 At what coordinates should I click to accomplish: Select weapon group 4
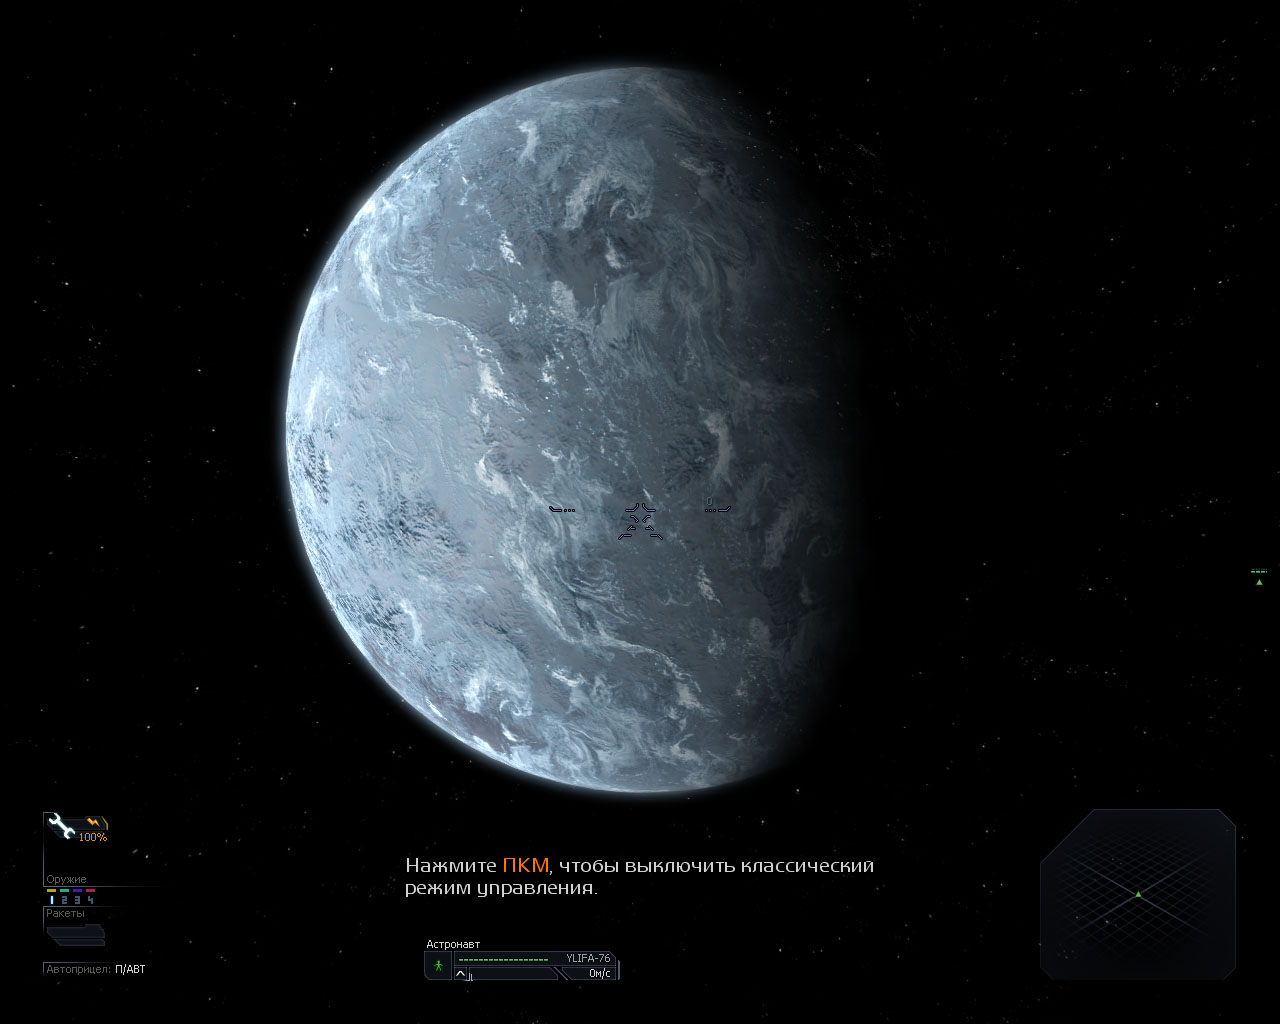tap(90, 900)
